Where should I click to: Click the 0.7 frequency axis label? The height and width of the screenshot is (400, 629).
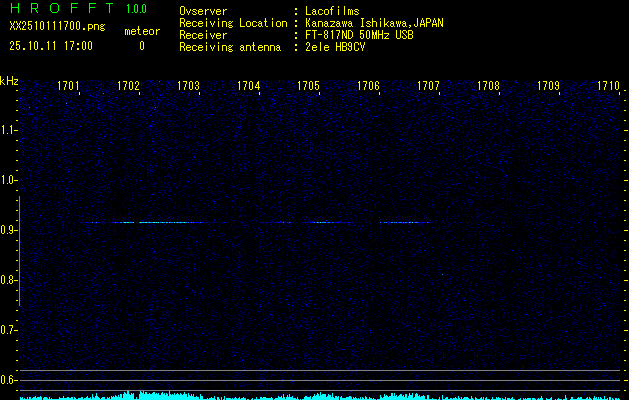click(9, 329)
